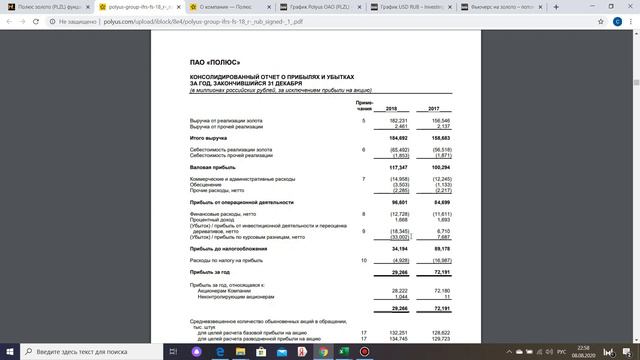This screenshot has height=360, width=640.
Task: Close the График USD RUB tab
Action: 450,7
